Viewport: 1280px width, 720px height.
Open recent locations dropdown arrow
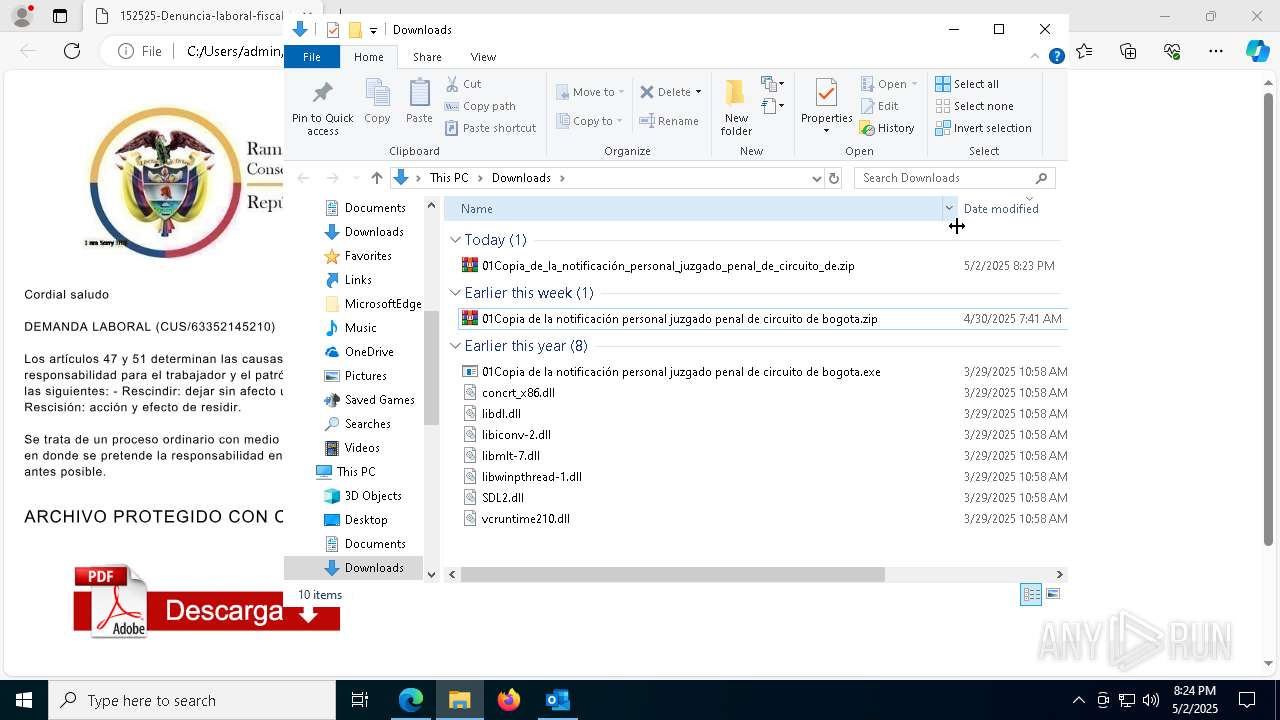355,178
